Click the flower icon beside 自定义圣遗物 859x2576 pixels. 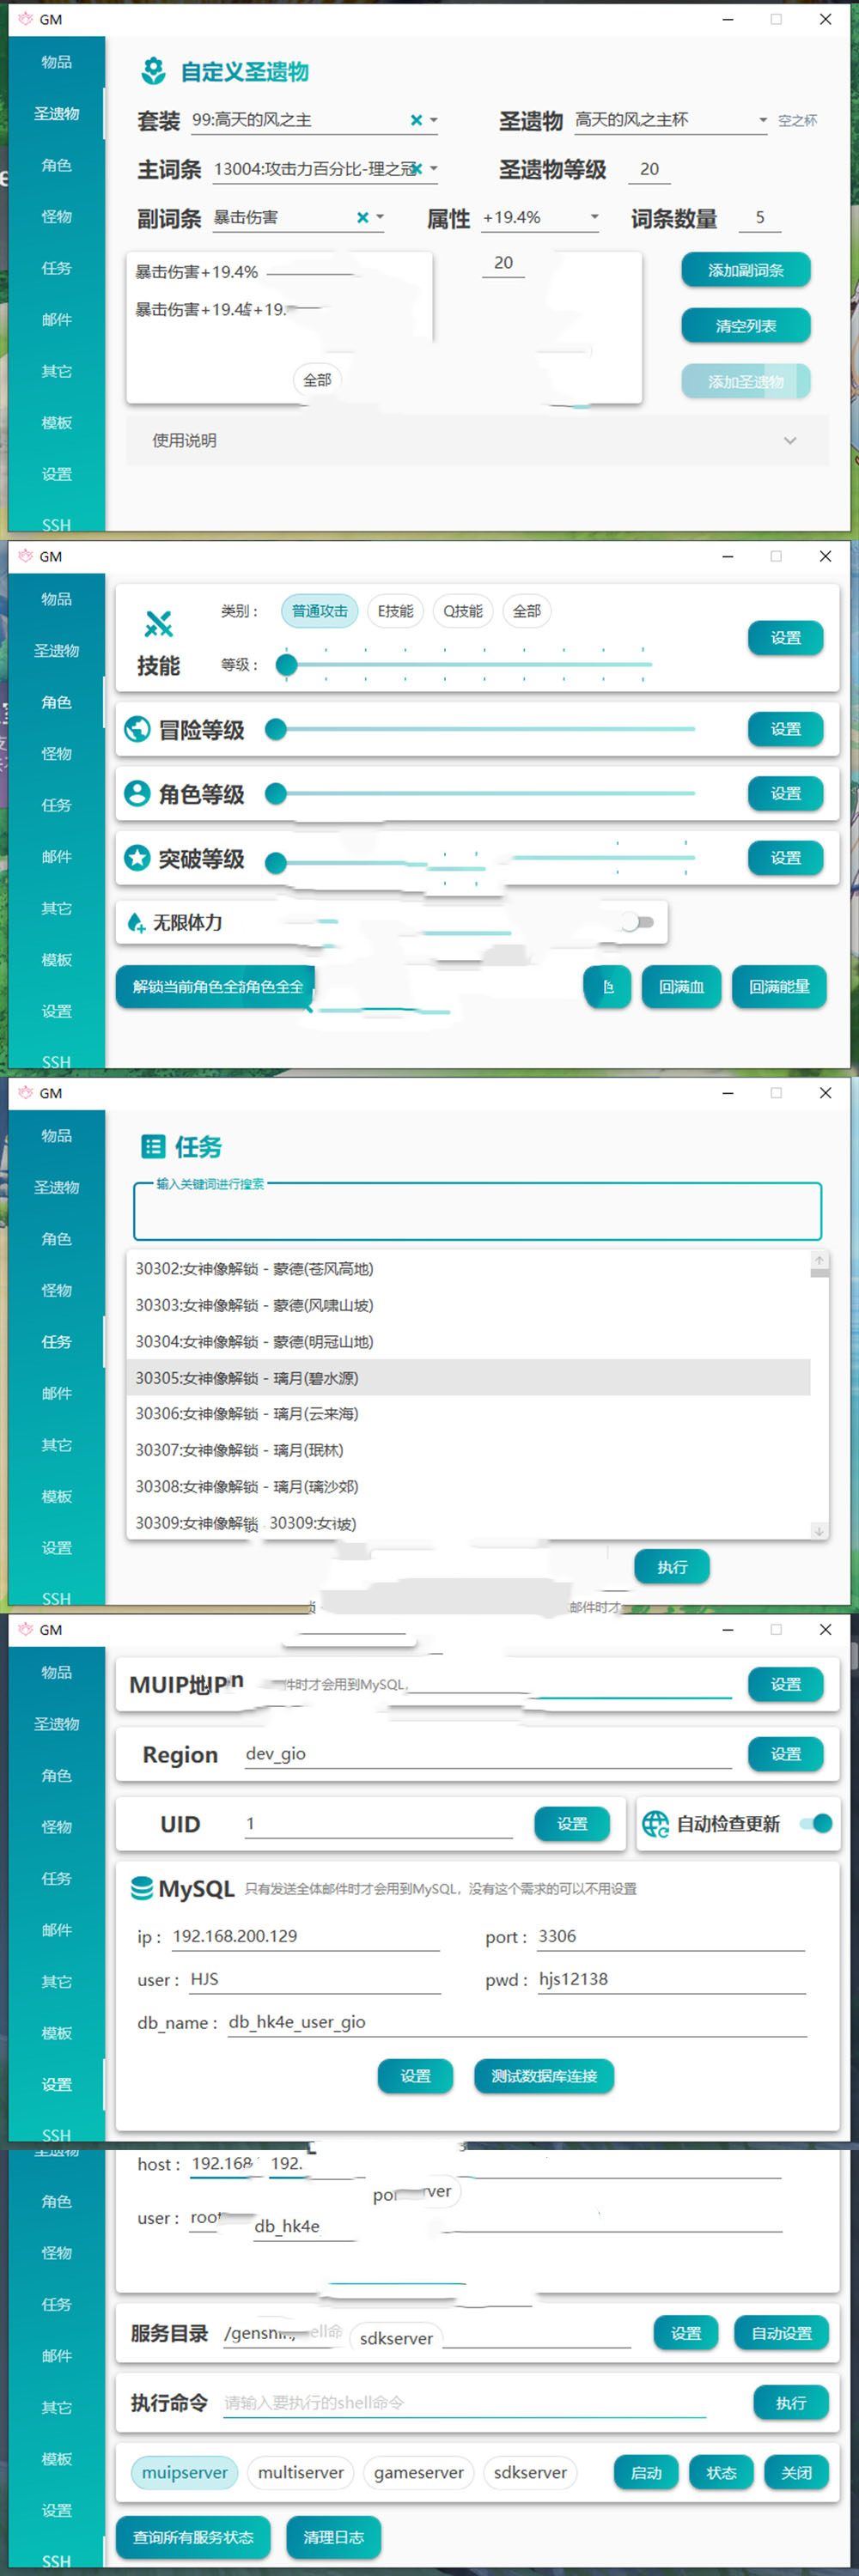coord(153,71)
